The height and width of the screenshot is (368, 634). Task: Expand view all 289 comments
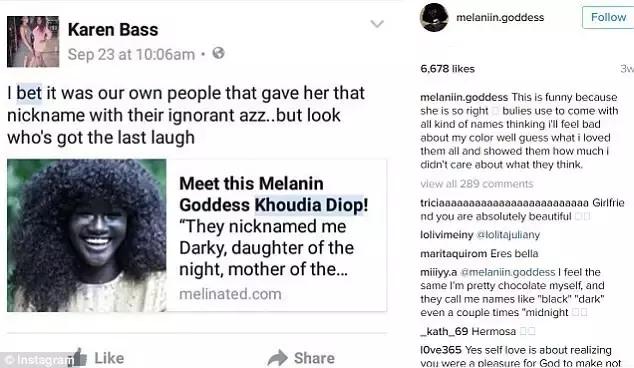(477, 184)
